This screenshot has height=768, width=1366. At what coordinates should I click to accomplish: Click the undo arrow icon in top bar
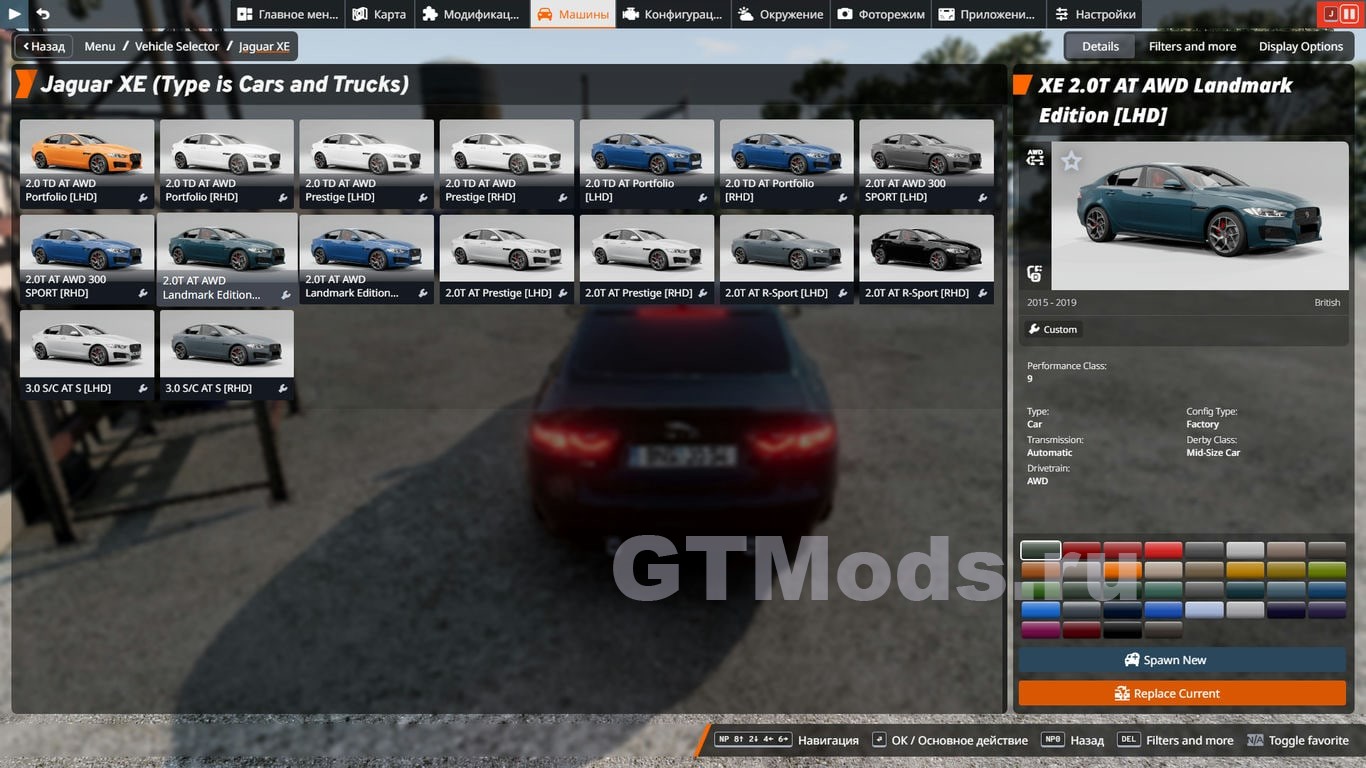(x=43, y=14)
